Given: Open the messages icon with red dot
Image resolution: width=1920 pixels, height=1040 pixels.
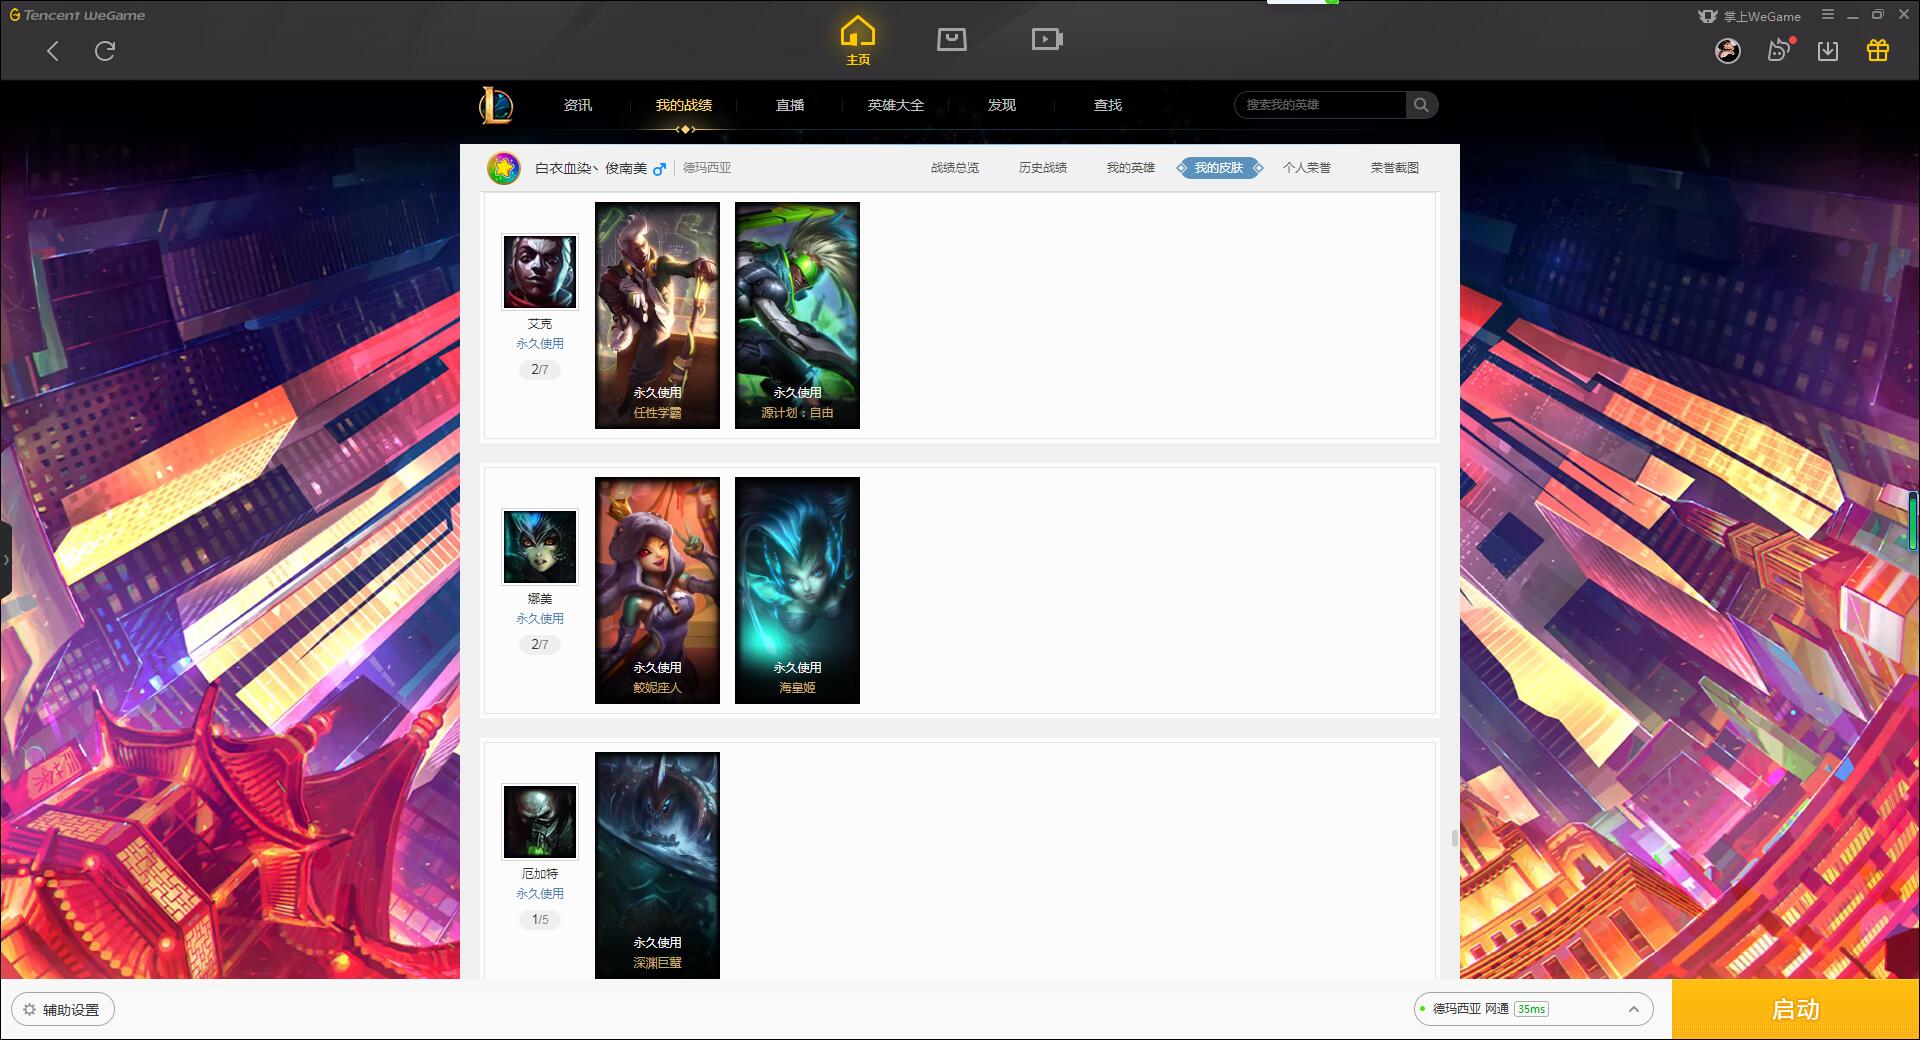Looking at the screenshot, I should (x=1779, y=50).
